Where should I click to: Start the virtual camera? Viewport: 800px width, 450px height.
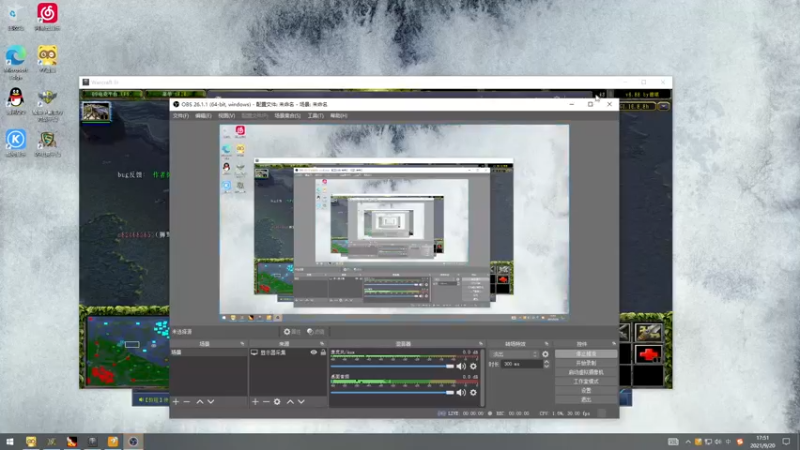(586, 372)
